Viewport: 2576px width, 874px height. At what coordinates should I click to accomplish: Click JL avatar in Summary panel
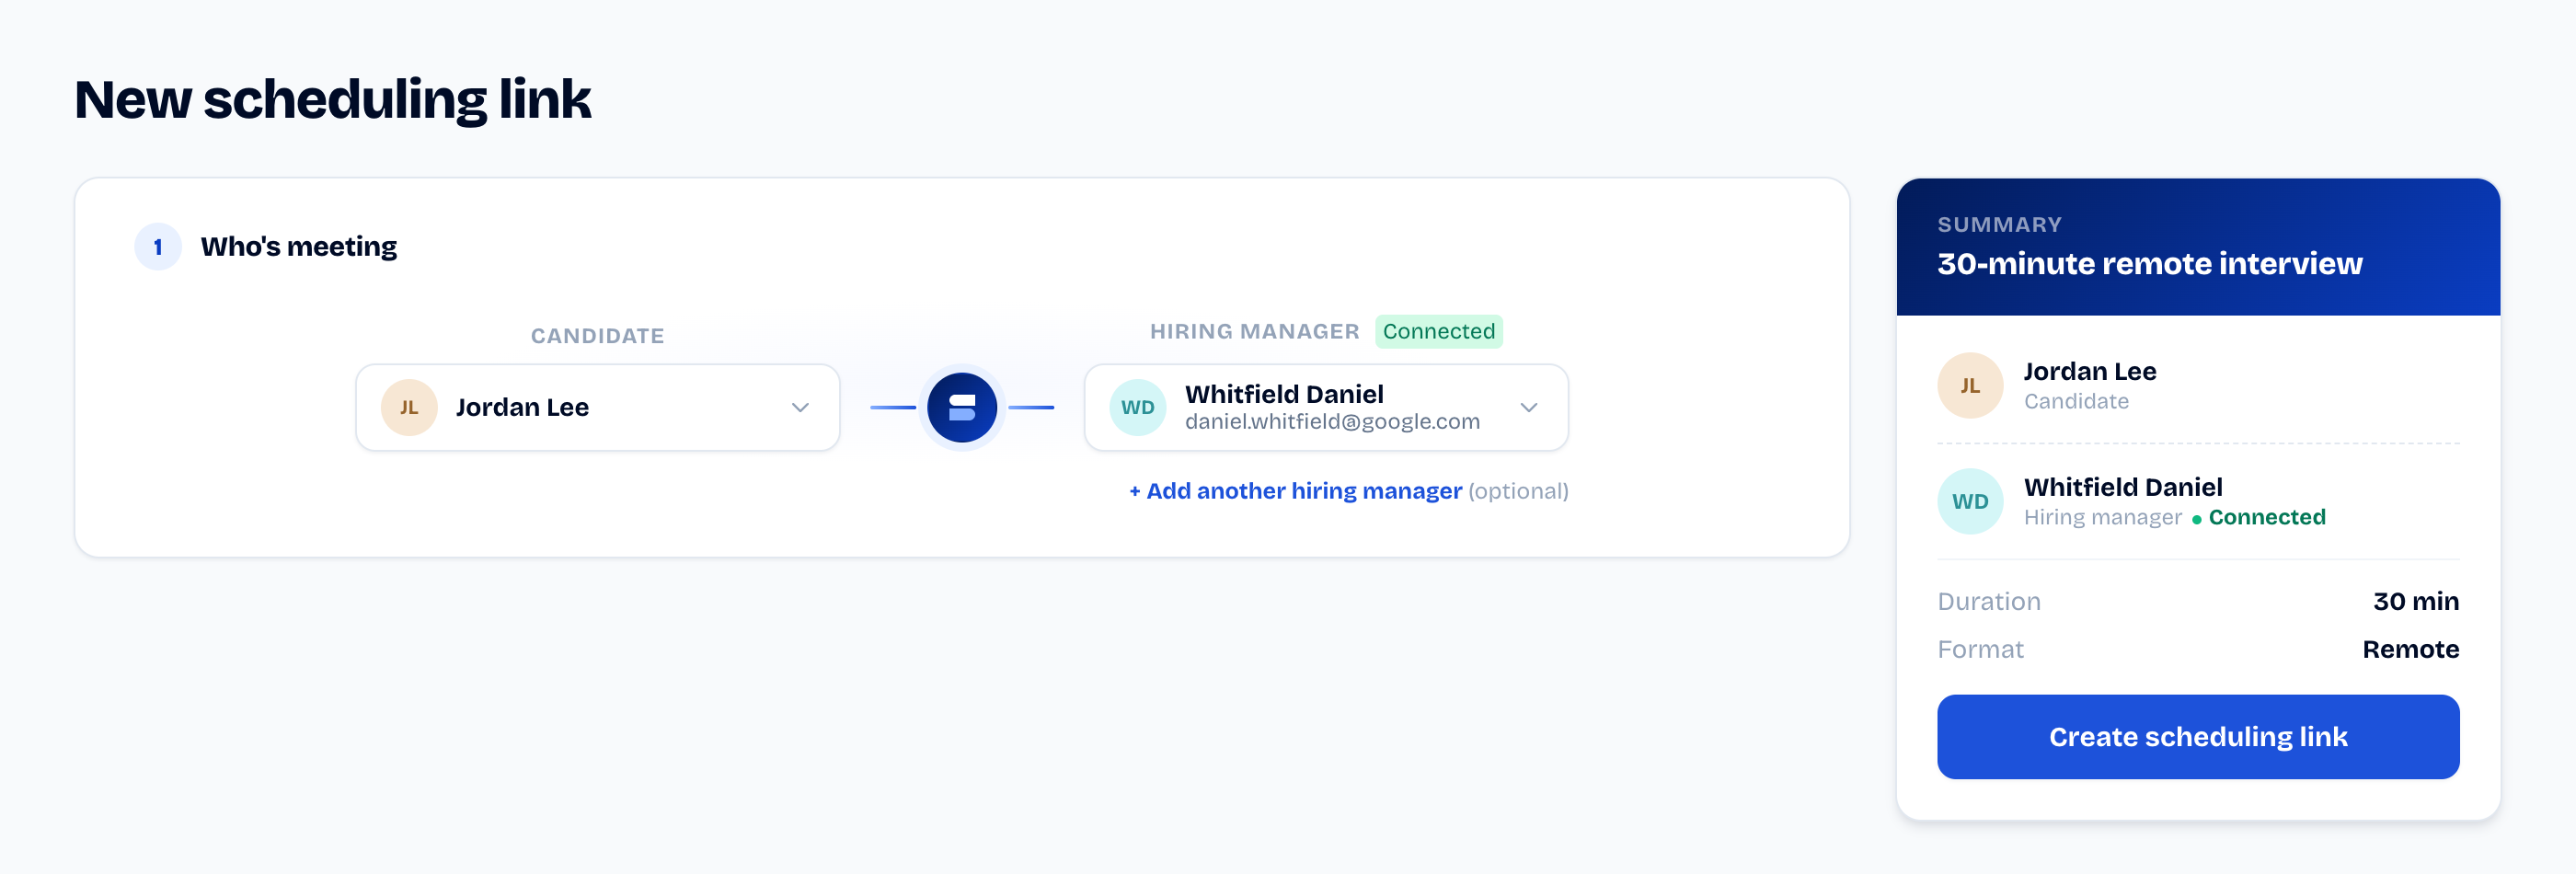point(1970,385)
